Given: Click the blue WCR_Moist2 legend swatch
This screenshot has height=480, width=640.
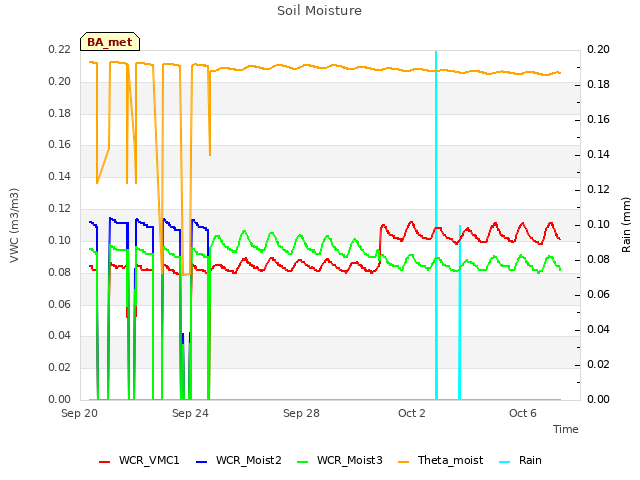Looking at the screenshot, I should (x=202, y=462).
